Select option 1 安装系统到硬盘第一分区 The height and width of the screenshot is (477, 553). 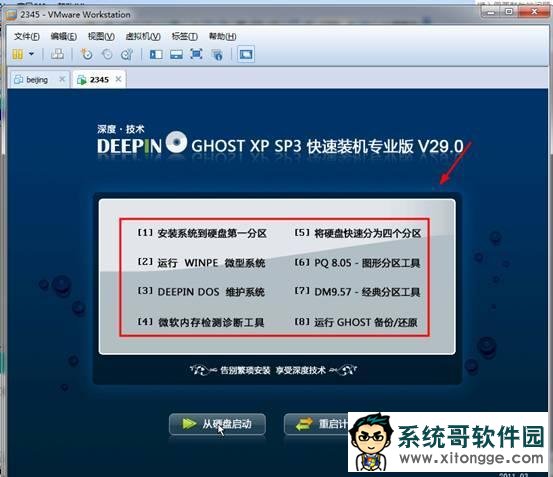click(x=202, y=233)
